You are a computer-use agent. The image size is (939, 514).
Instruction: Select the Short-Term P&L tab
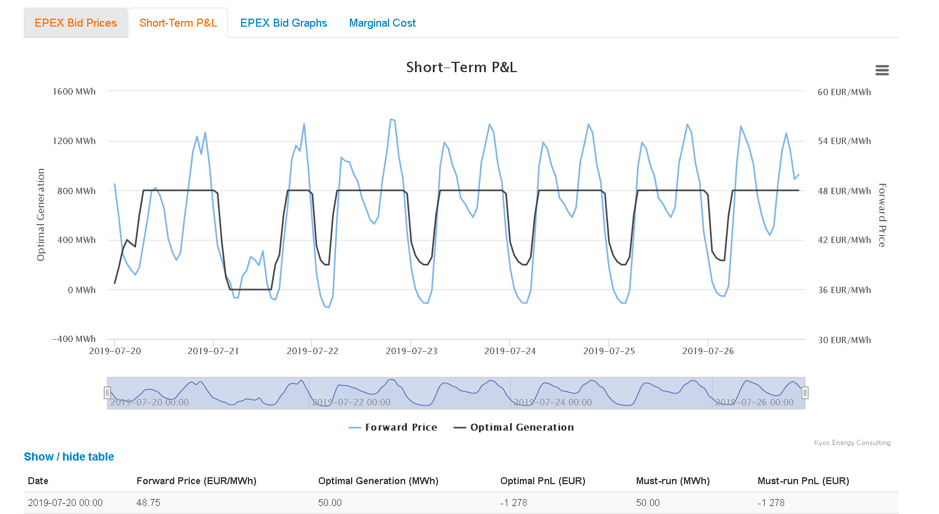tap(178, 23)
